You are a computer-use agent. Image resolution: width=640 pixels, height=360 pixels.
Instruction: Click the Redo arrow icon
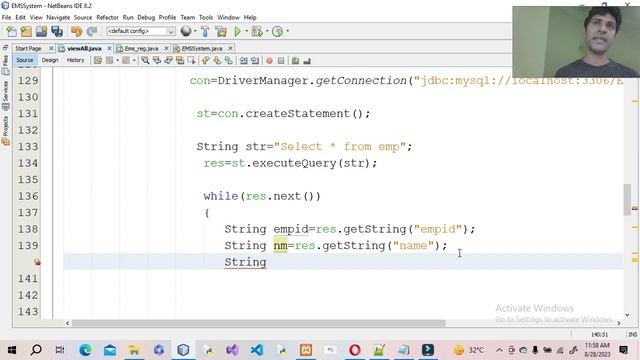click(92, 31)
